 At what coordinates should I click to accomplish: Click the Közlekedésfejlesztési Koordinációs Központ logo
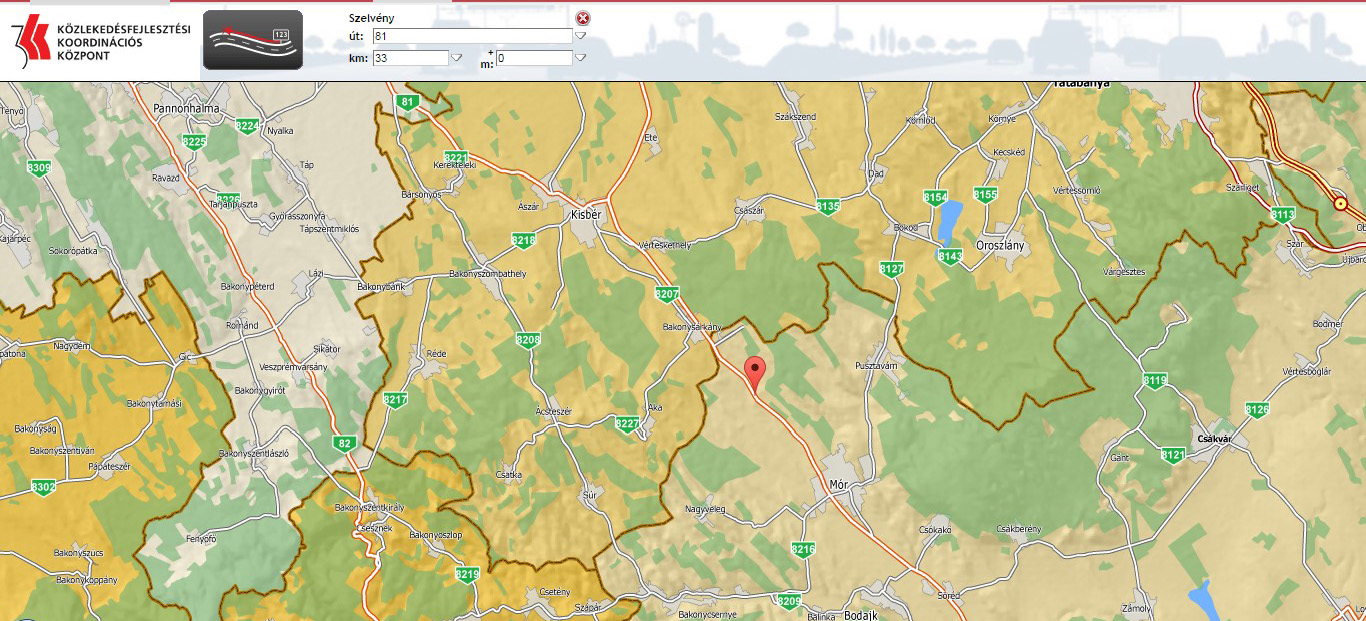(x=100, y=42)
